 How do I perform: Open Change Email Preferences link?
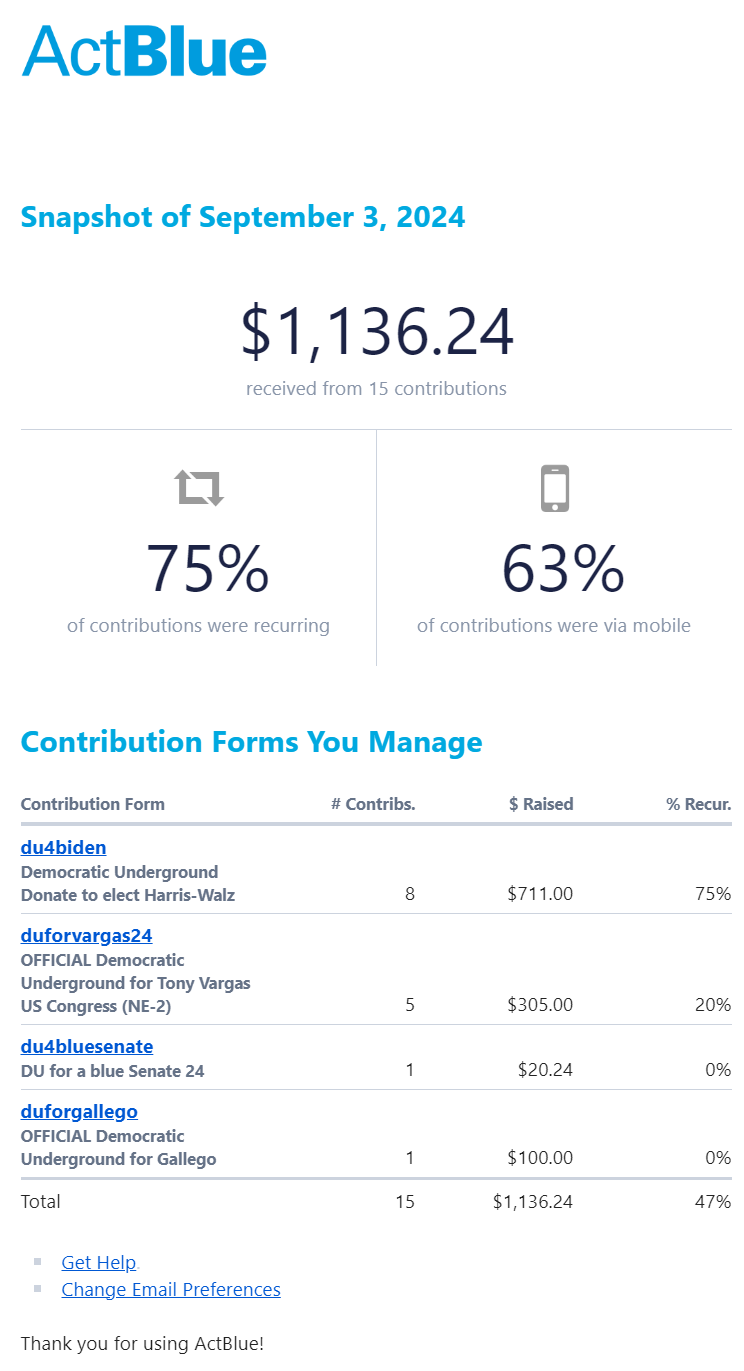tap(171, 1290)
